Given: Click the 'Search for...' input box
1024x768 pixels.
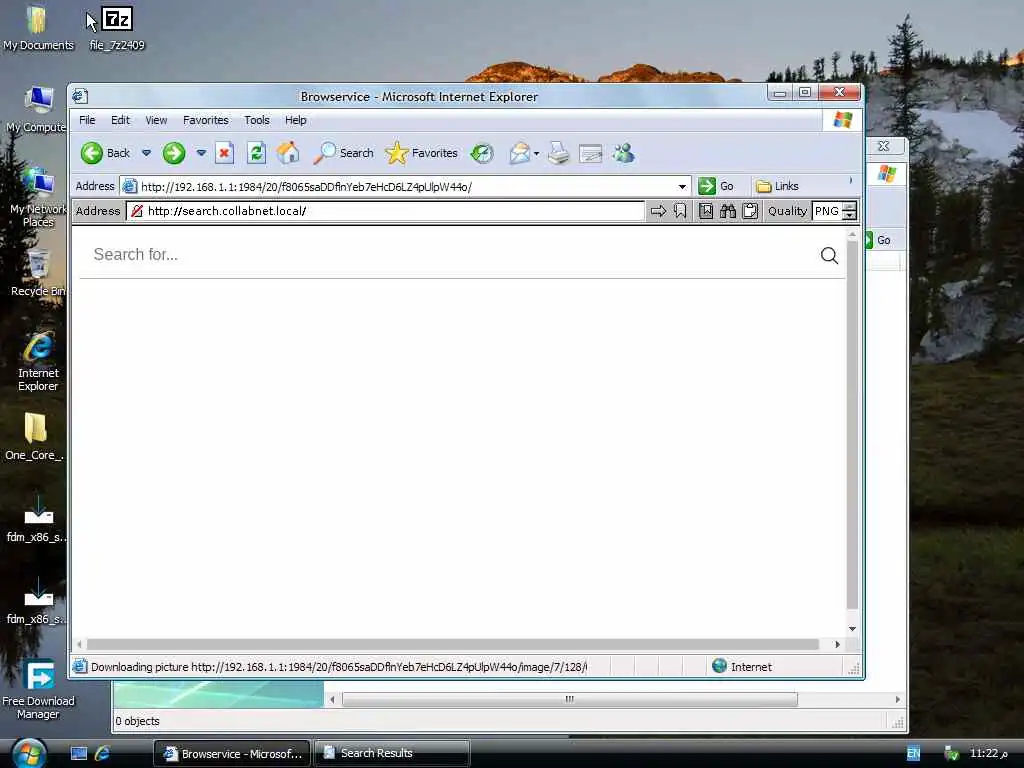Looking at the screenshot, I should point(451,255).
